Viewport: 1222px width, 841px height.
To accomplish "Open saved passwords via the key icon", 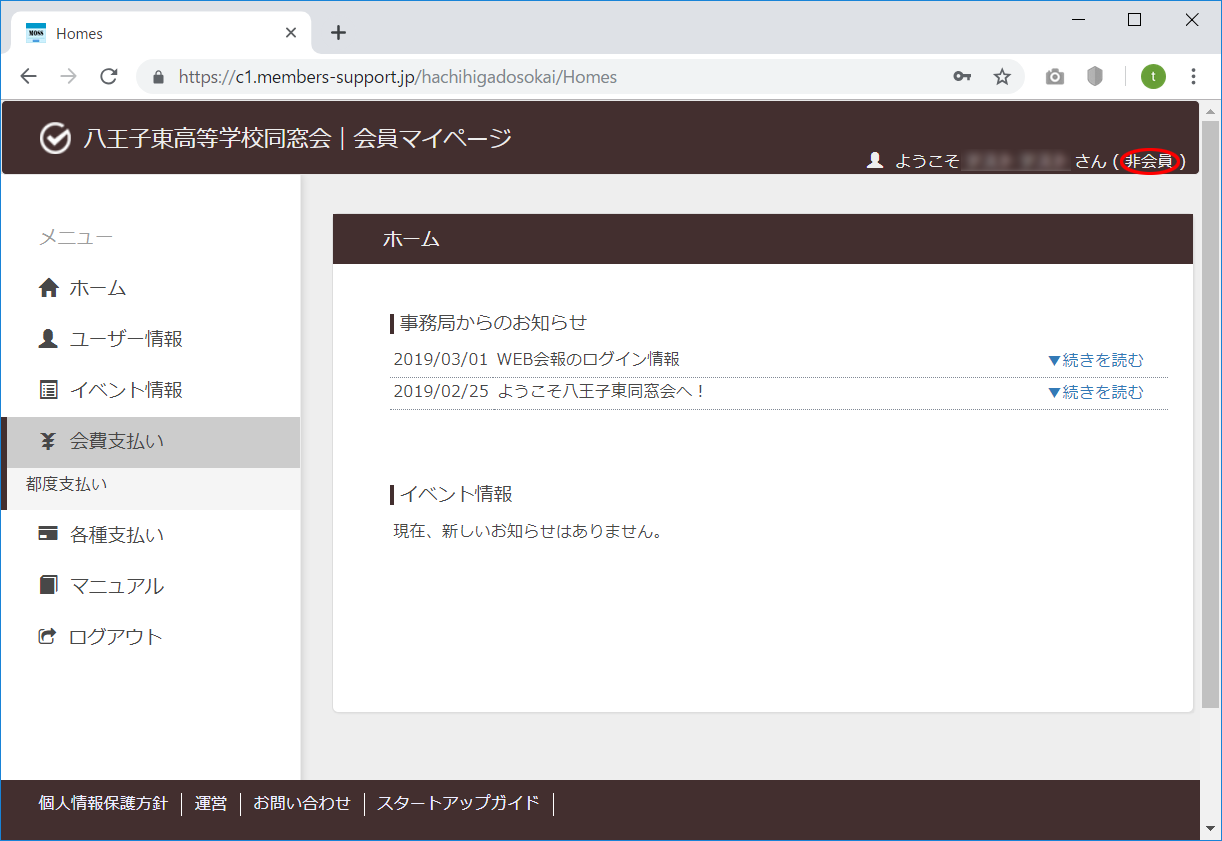I will point(962,77).
